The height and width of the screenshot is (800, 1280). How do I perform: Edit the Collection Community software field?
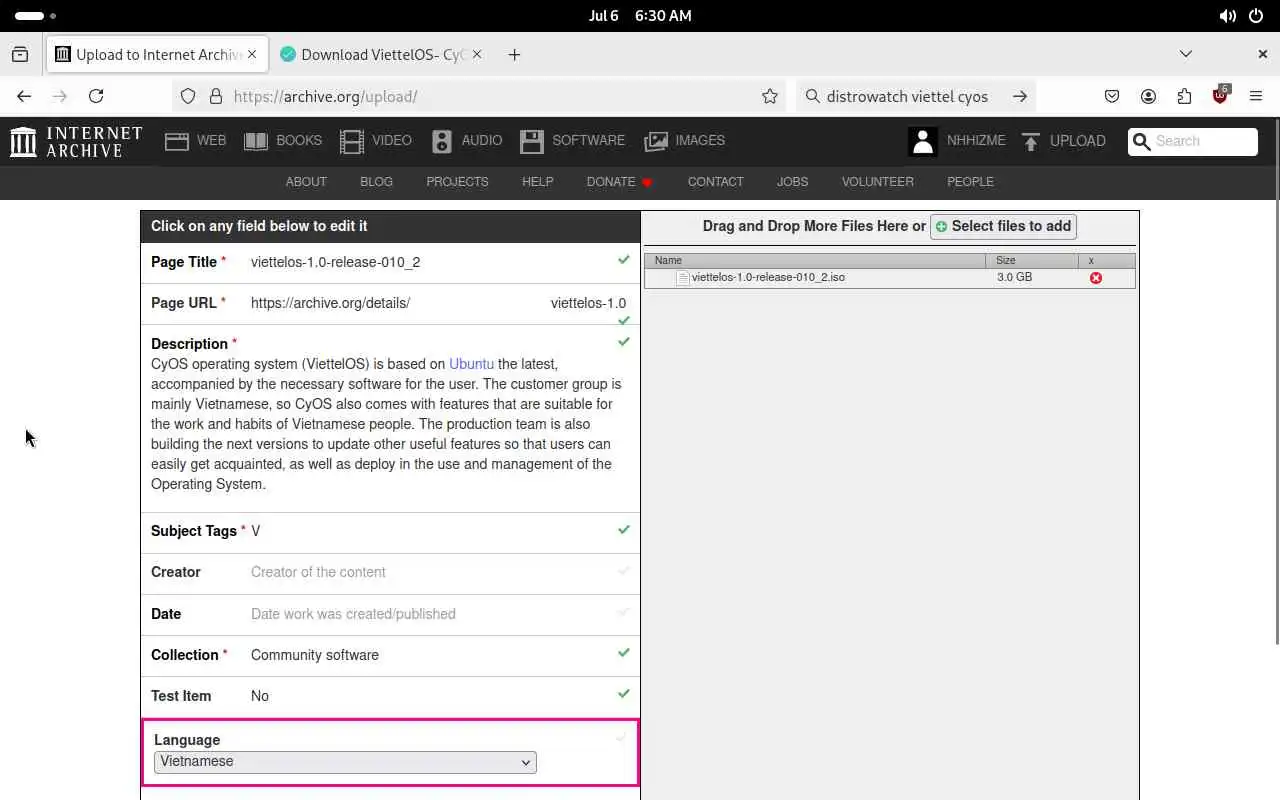(390, 655)
